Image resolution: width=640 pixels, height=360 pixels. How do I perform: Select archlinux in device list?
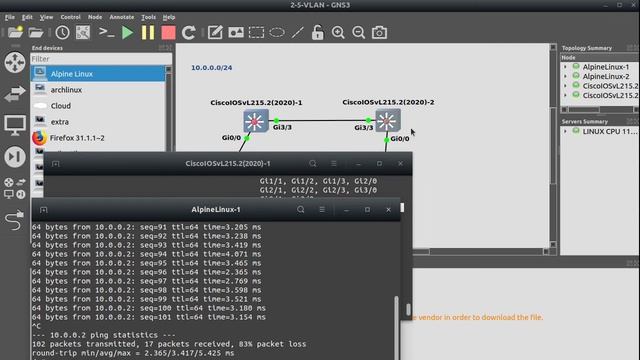[98, 90]
